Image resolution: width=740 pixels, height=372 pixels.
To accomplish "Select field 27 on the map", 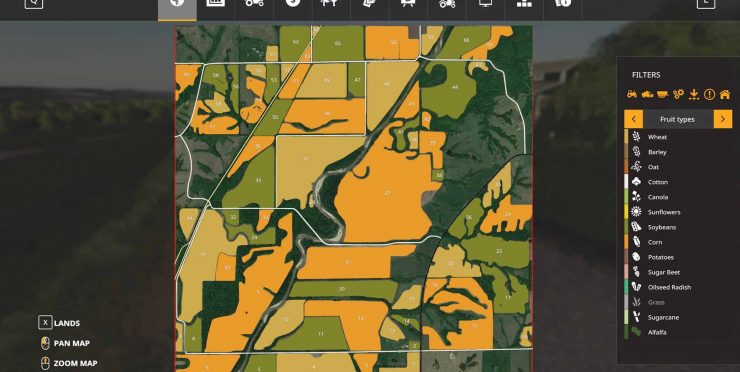I will pyautogui.click(x=387, y=193).
